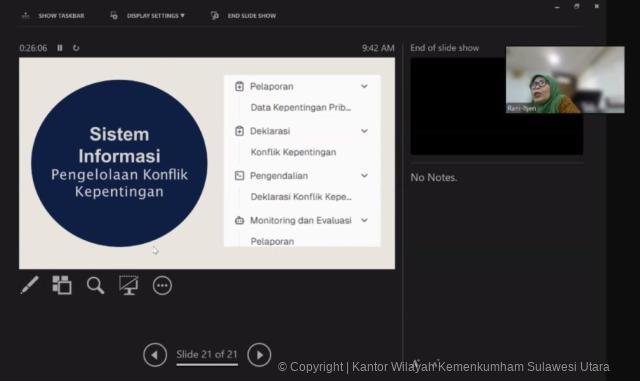Click End Slide Show
The height and width of the screenshot is (381, 640).
(244, 16)
